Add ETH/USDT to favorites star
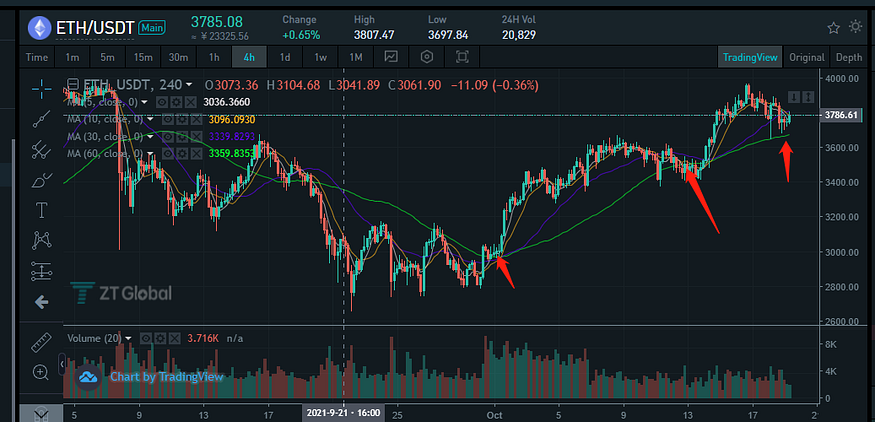This screenshot has width=875, height=422. 833,27
